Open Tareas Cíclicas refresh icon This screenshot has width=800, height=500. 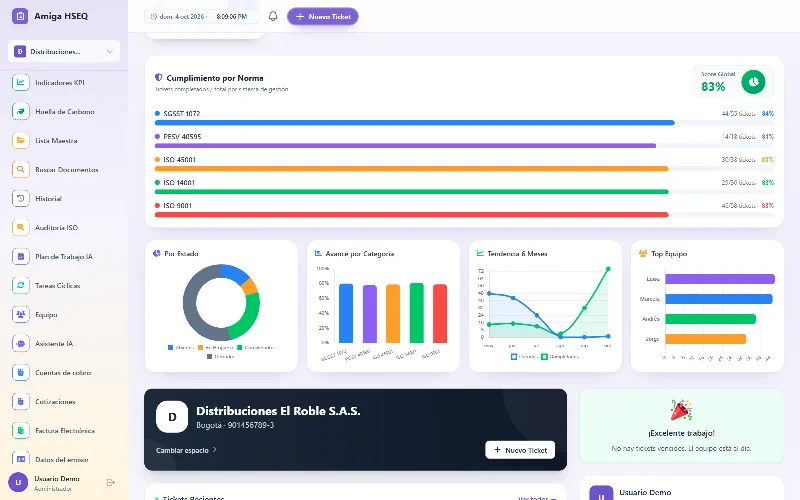[x=20, y=286]
